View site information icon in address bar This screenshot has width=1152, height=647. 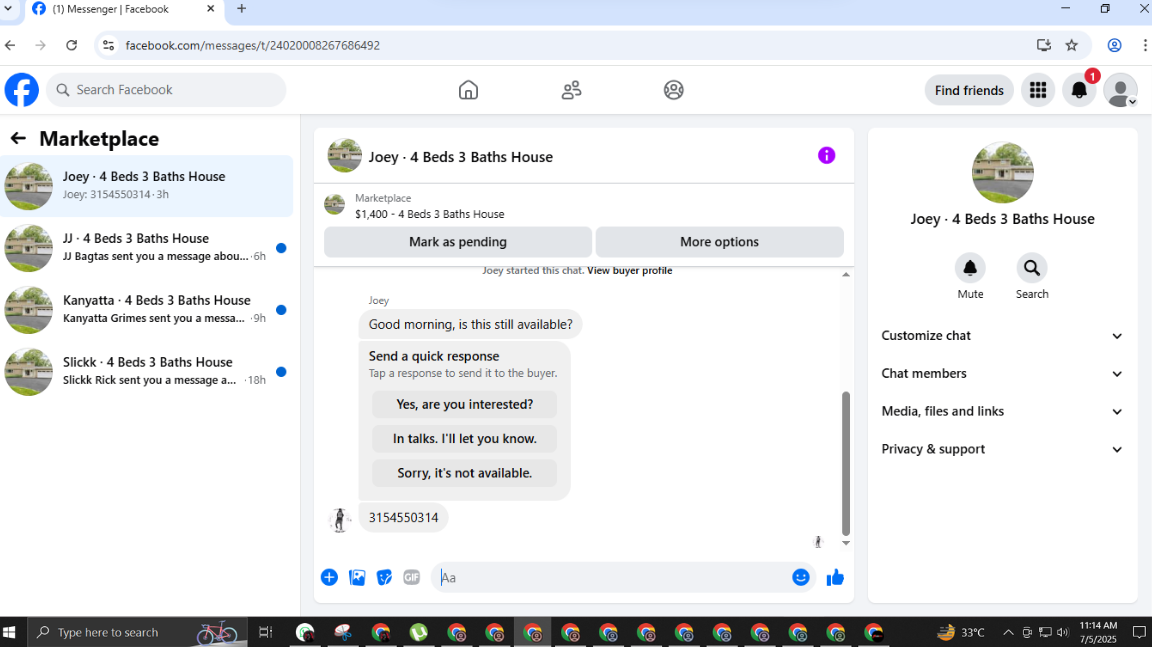click(109, 45)
